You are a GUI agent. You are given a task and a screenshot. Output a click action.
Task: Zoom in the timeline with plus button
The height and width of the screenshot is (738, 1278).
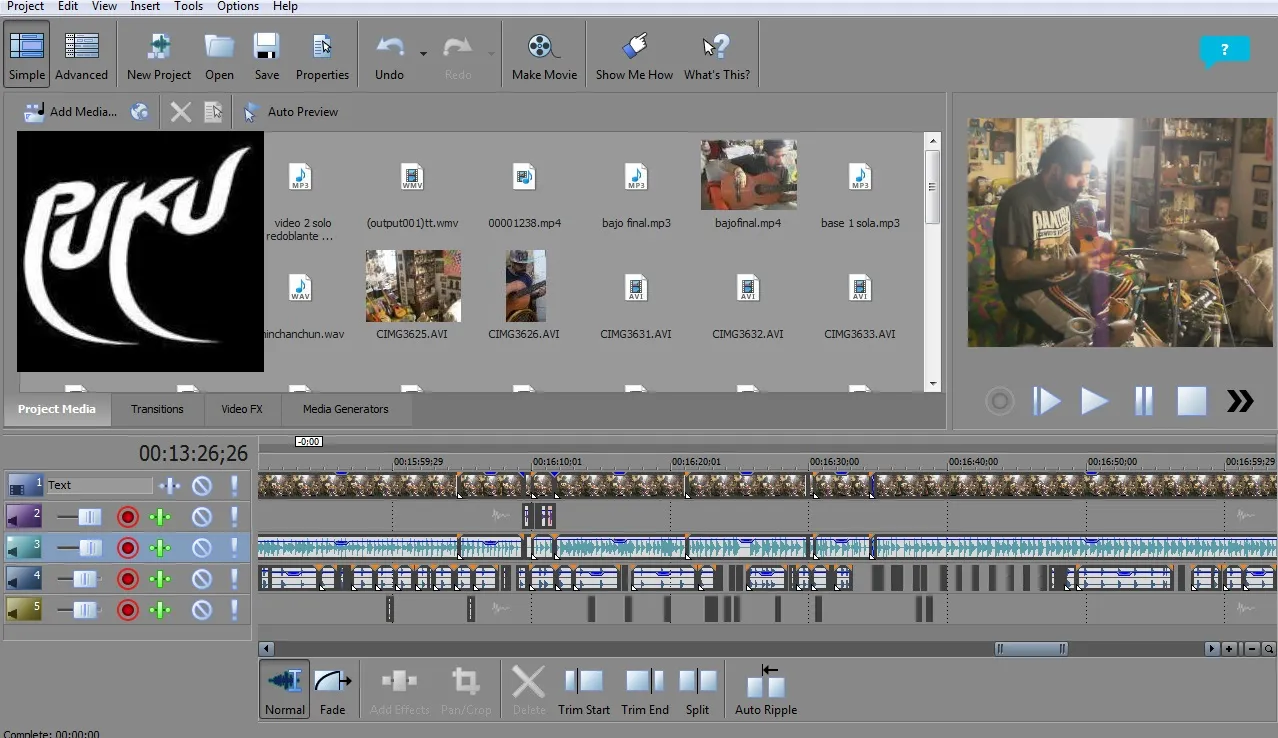1230,649
